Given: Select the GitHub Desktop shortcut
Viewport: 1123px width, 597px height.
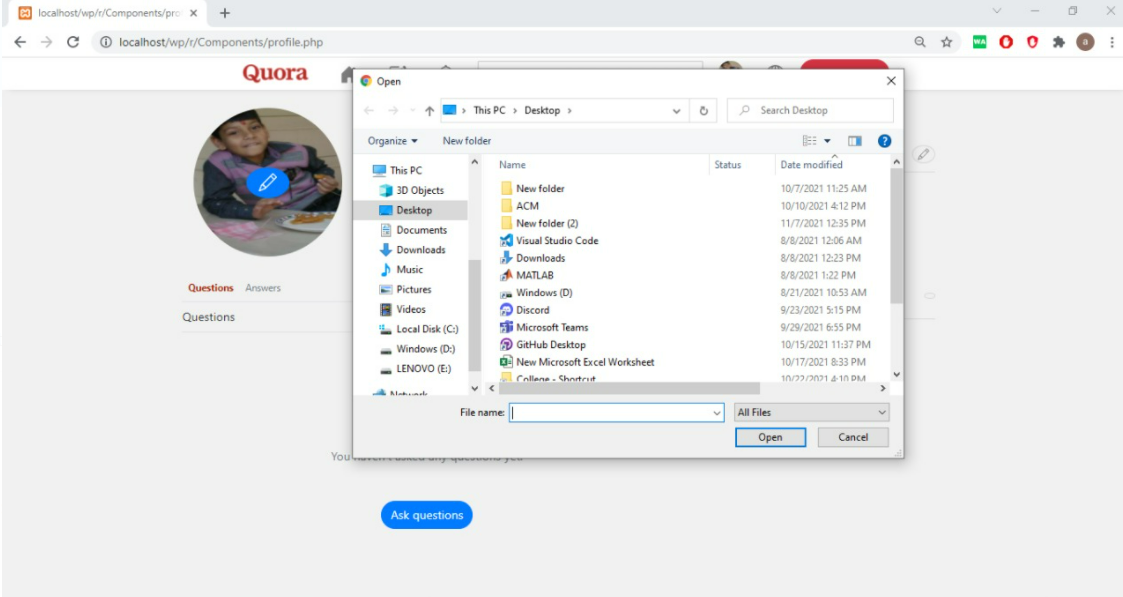Looking at the screenshot, I should (542, 344).
